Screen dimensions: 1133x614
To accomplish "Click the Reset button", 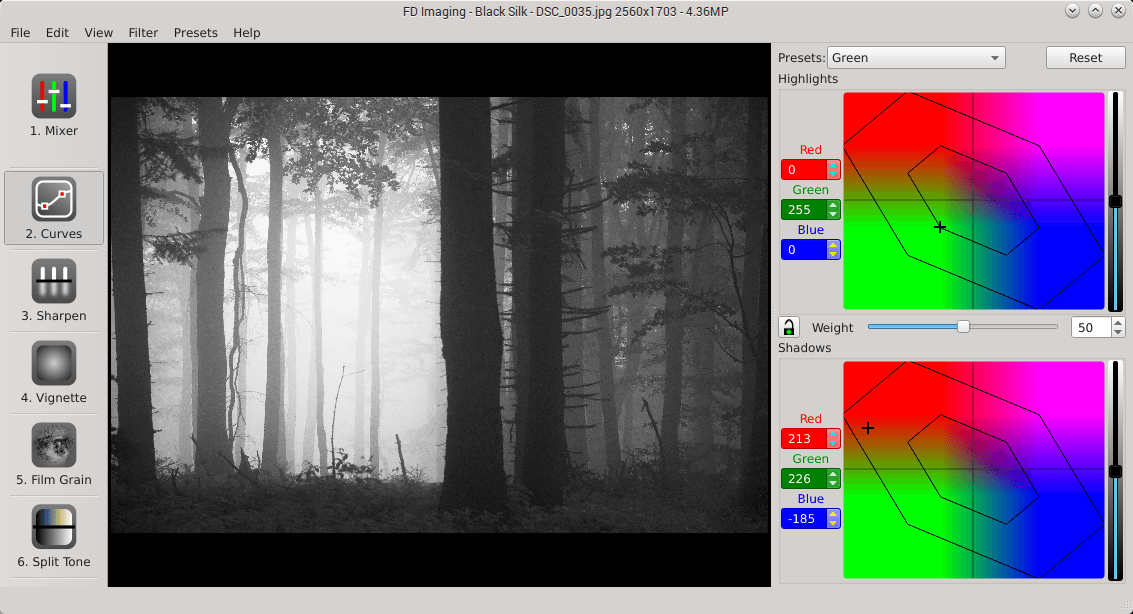I will [x=1085, y=58].
